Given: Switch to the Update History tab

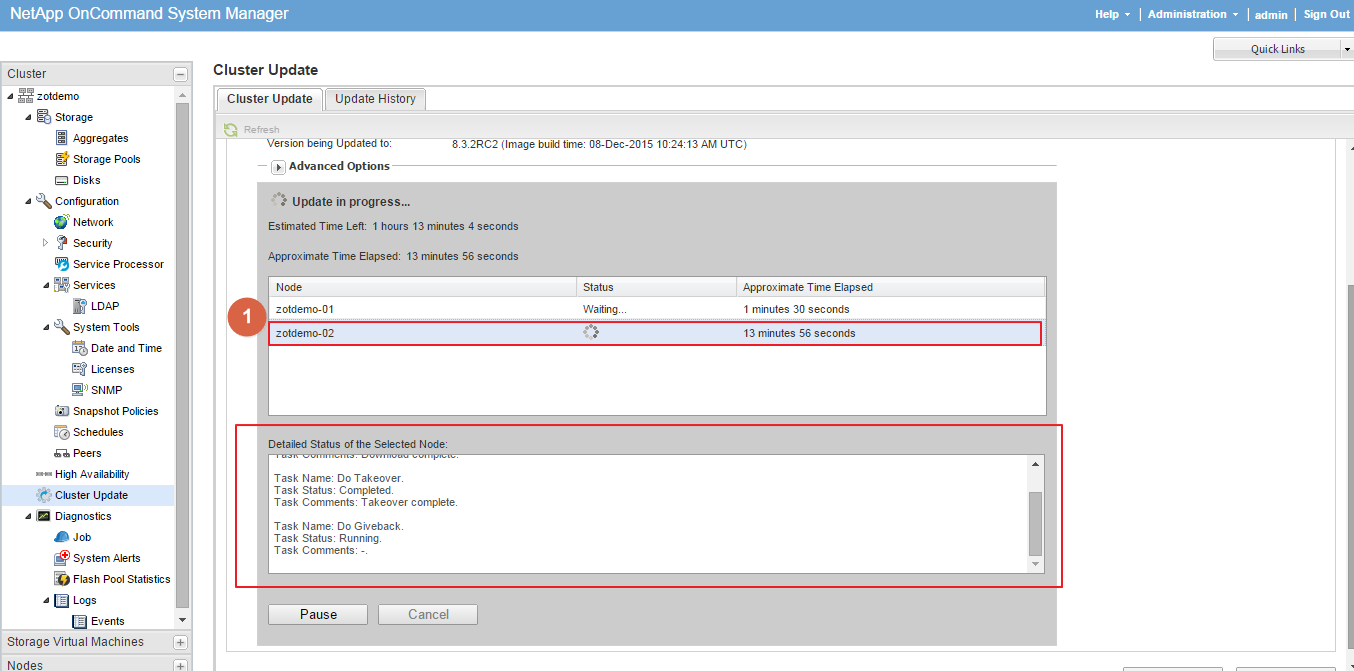Looking at the screenshot, I should [375, 99].
